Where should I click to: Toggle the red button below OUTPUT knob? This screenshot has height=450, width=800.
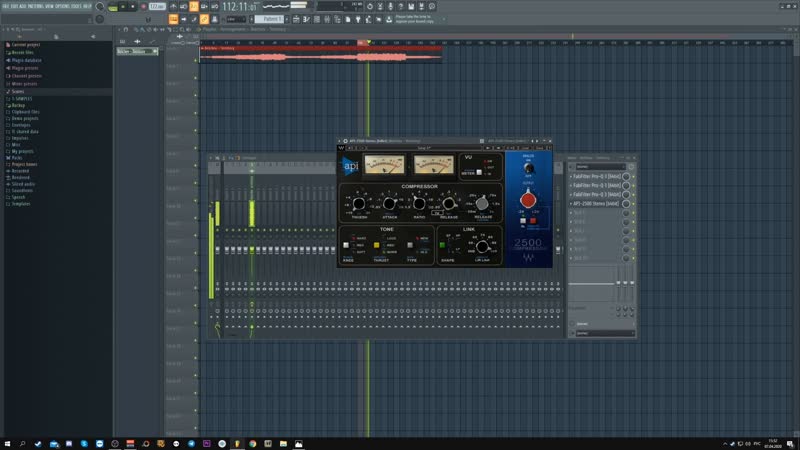click(533, 221)
